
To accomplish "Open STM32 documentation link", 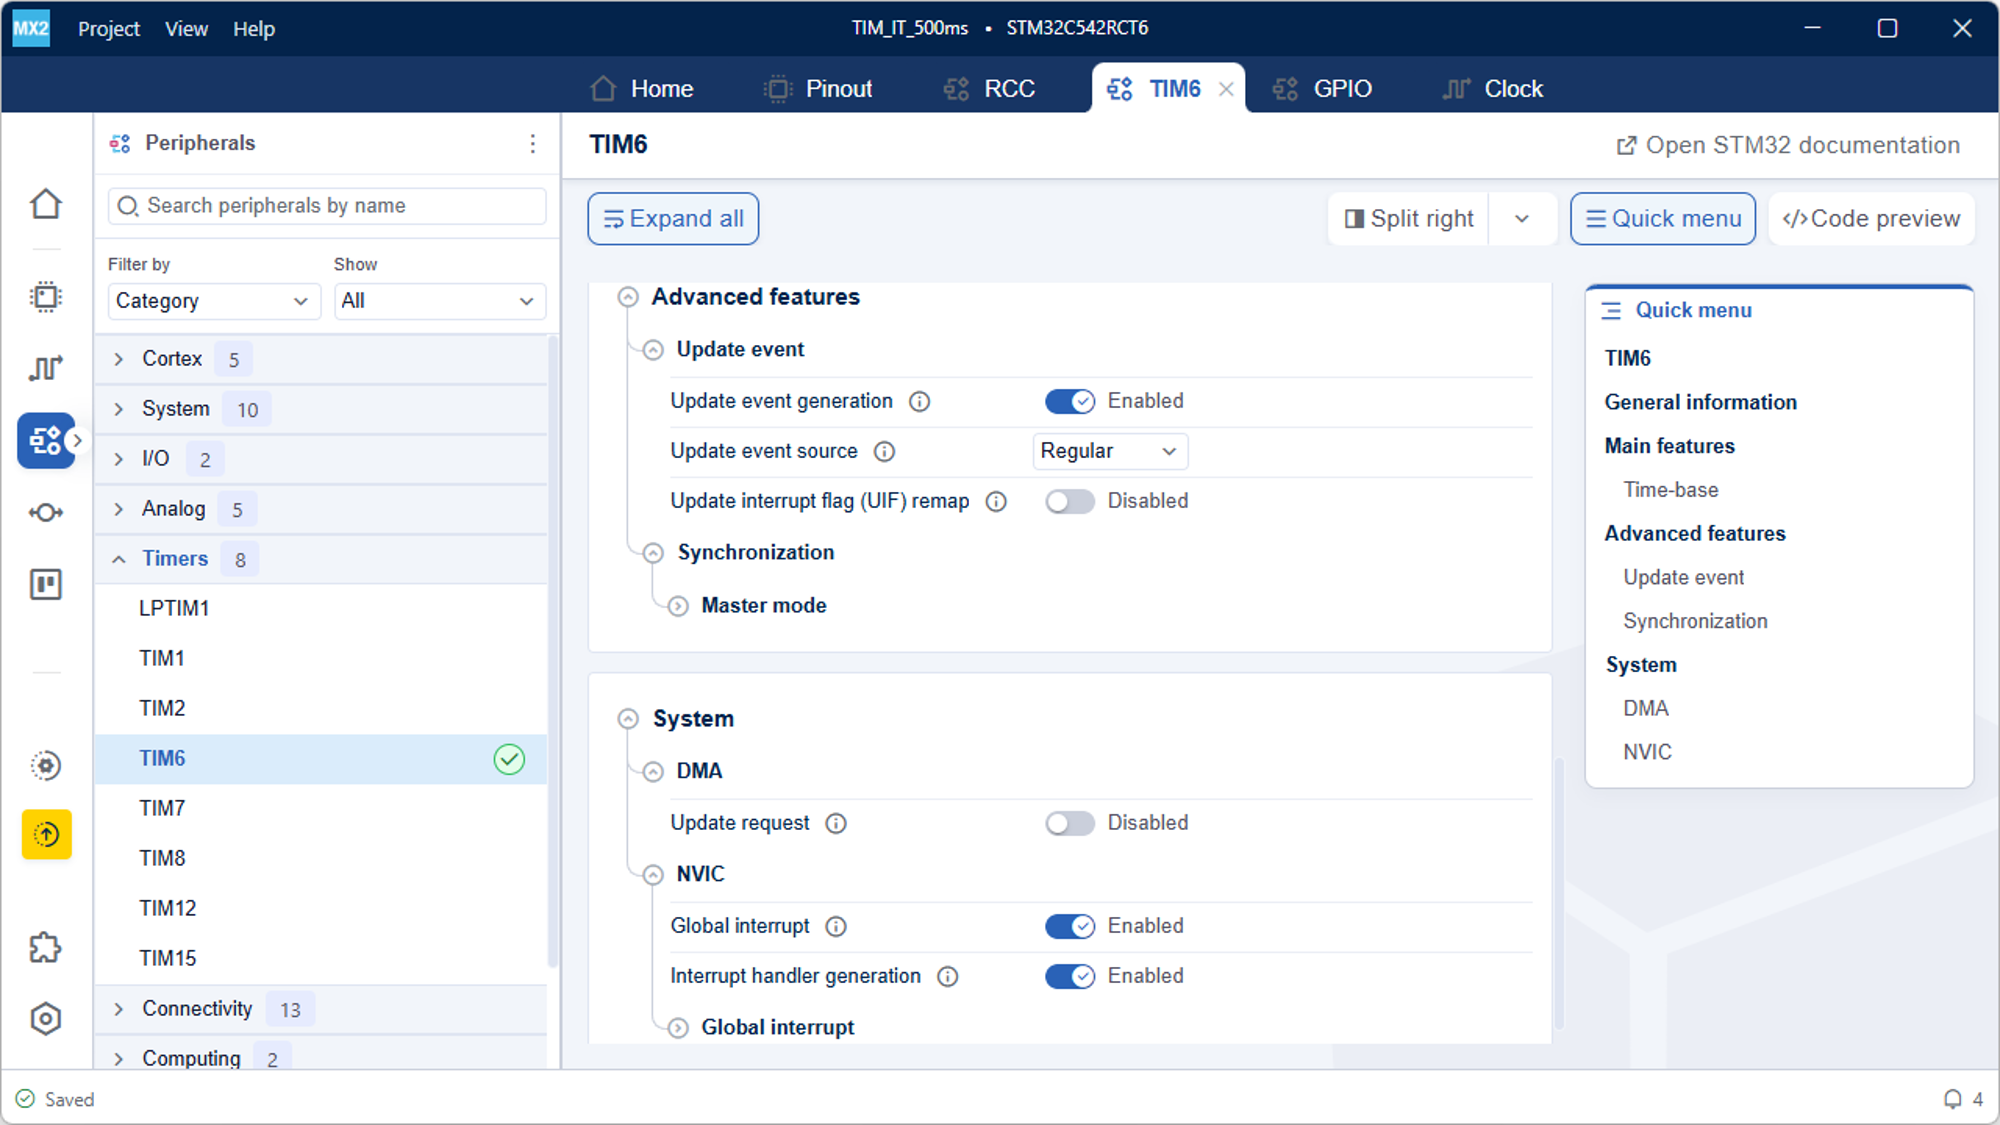I will 1788,146.
